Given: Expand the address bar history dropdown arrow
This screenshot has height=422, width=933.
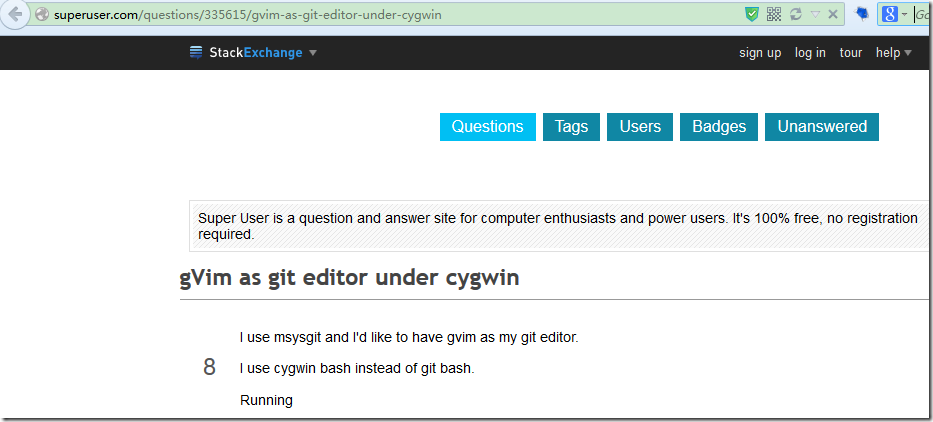Looking at the screenshot, I should [815, 14].
